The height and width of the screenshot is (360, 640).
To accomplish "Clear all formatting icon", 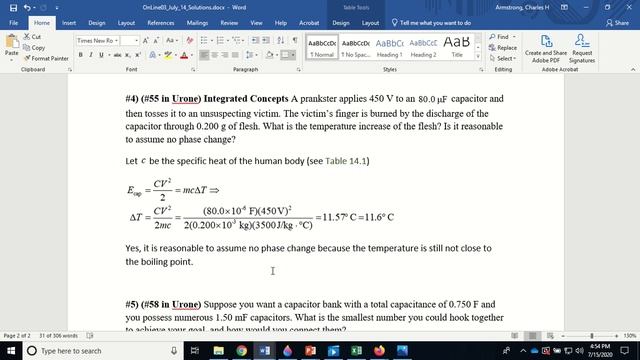I will (190, 40).
